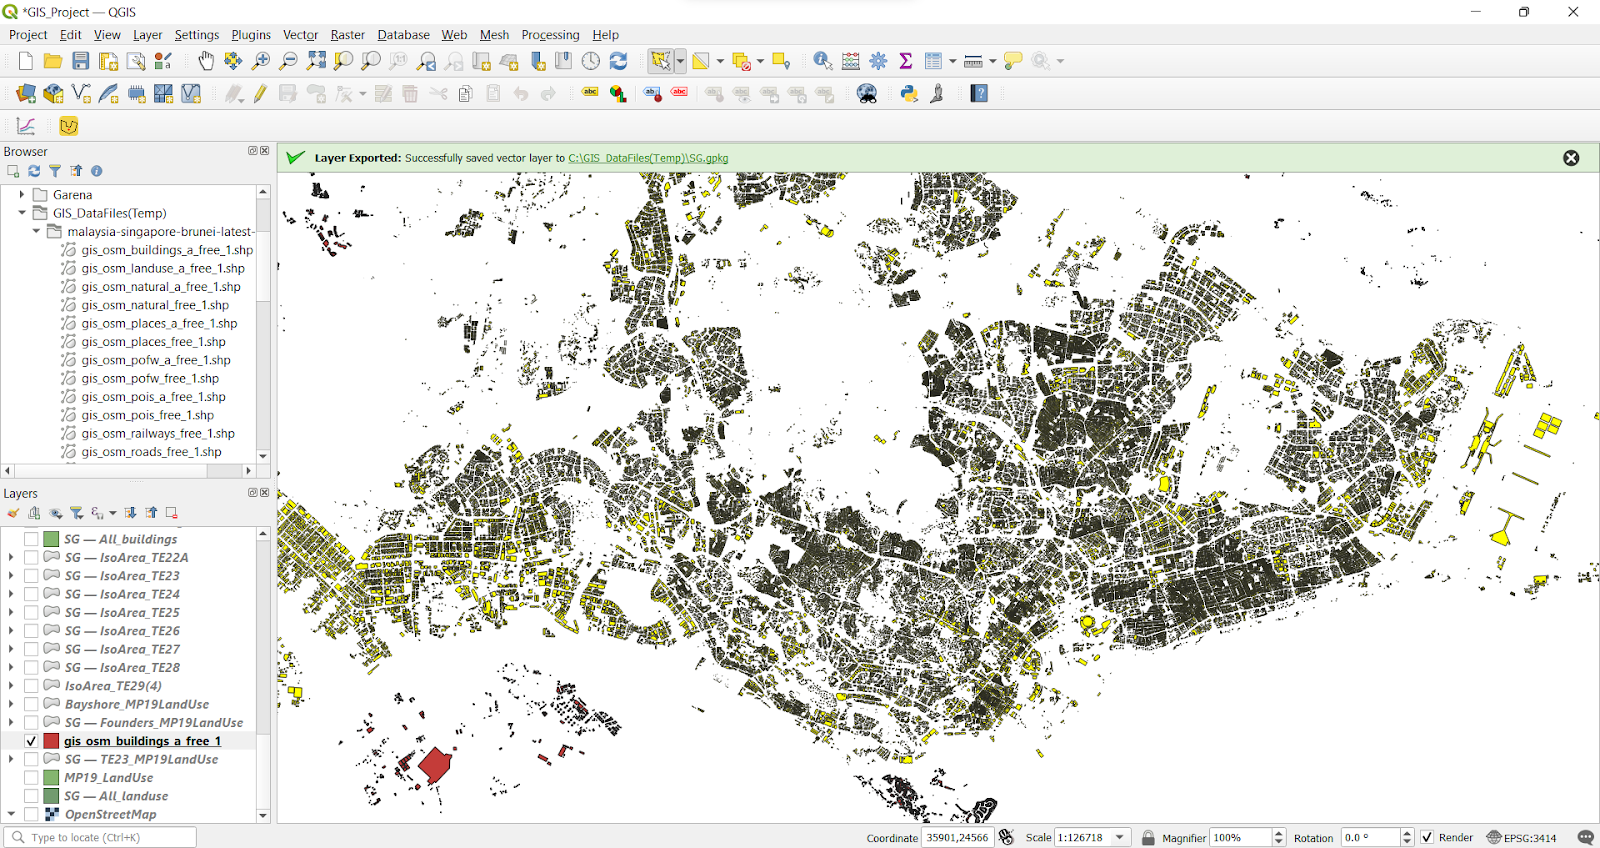This screenshot has width=1600, height=848.
Task: Click the red symbol swatch of gis_osm_buildings layer
Action: 51,741
